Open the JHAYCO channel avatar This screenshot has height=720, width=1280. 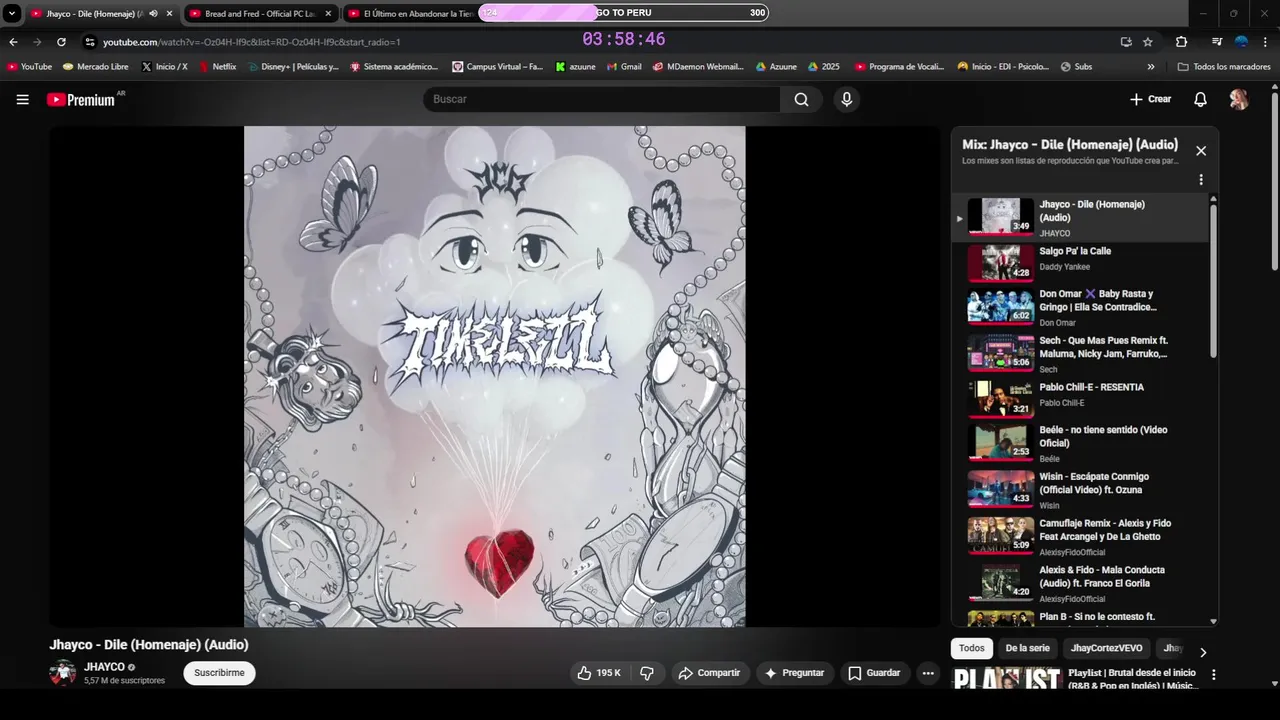click(x=63, y=673)
